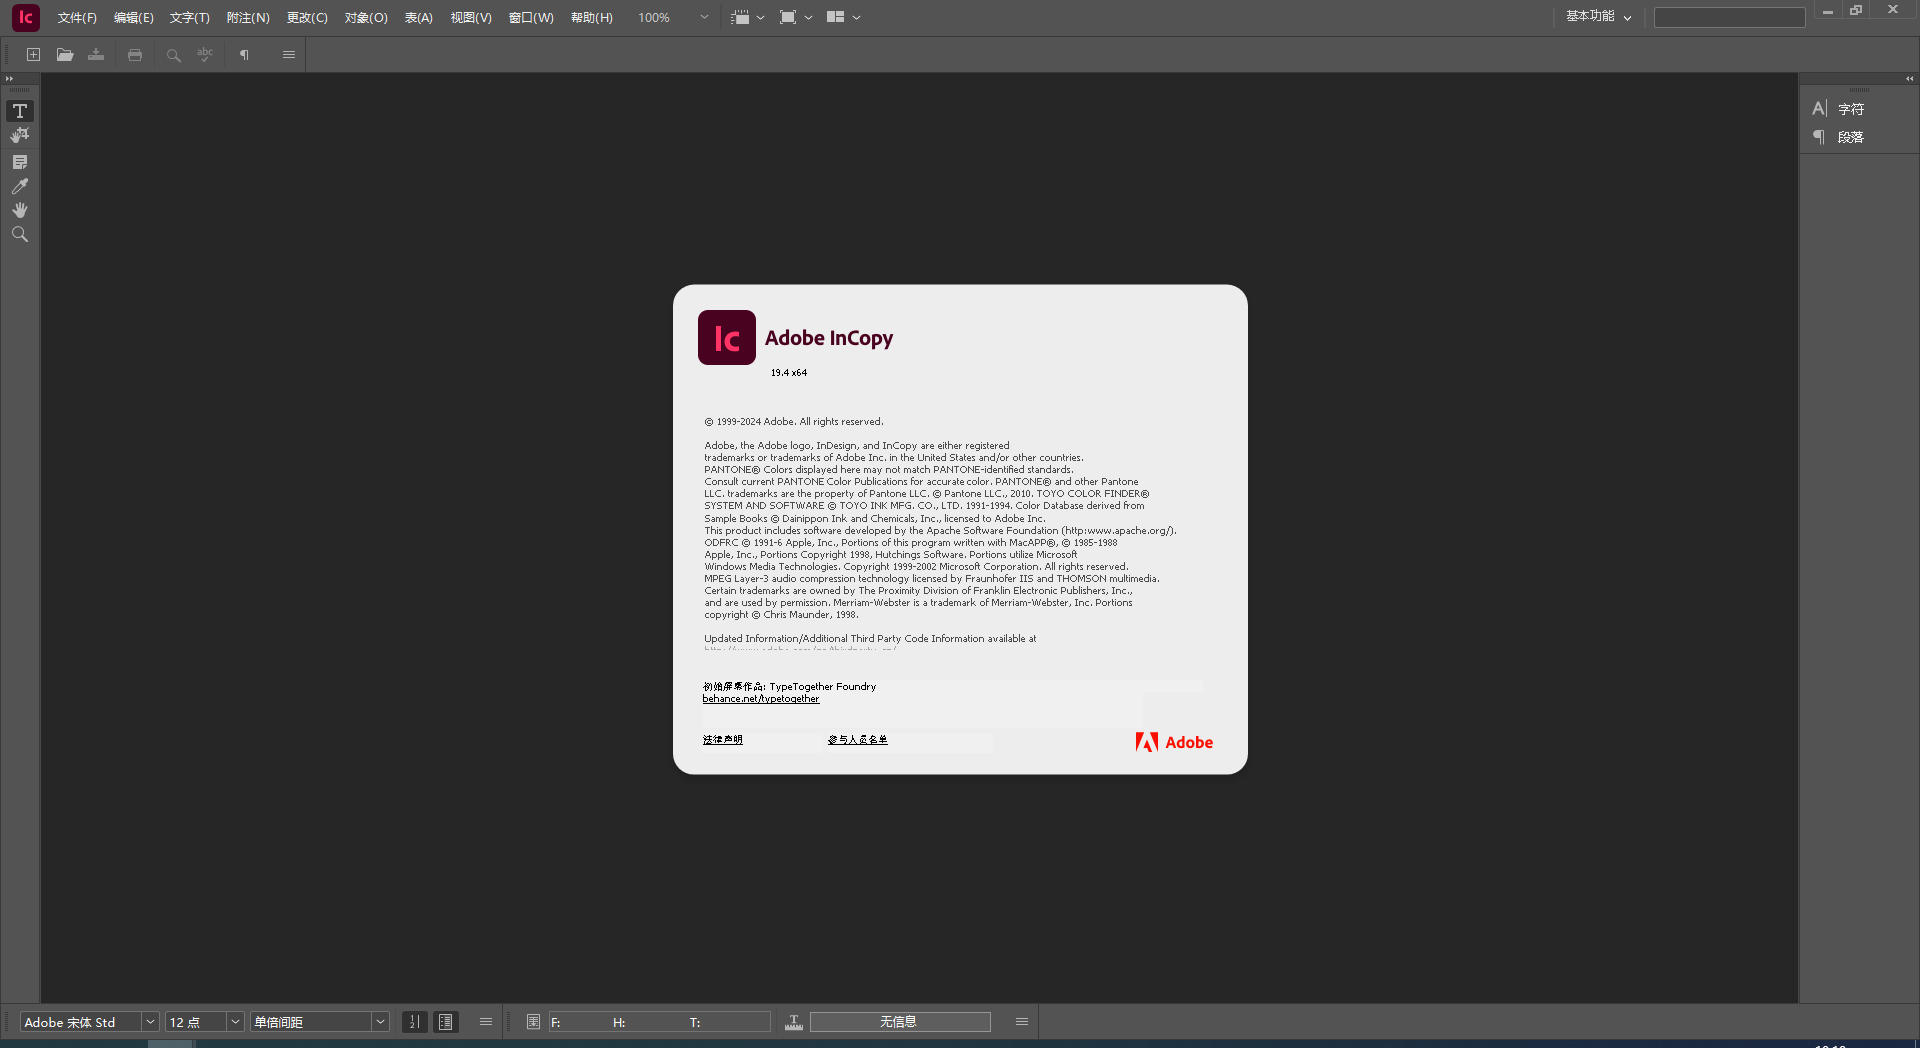Select the Zoom tool in the toolbox

pyautogui.click(x=20, y=234)
